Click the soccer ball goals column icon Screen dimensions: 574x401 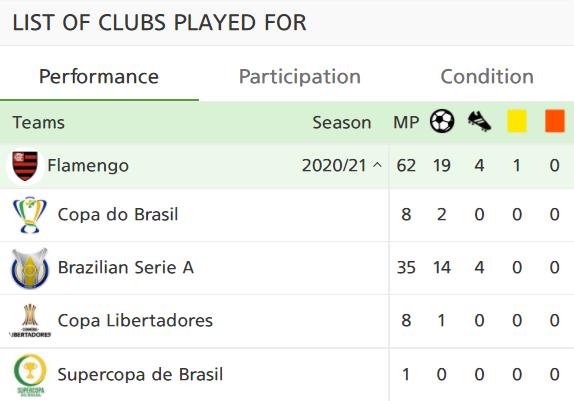(x=442, y=121)
